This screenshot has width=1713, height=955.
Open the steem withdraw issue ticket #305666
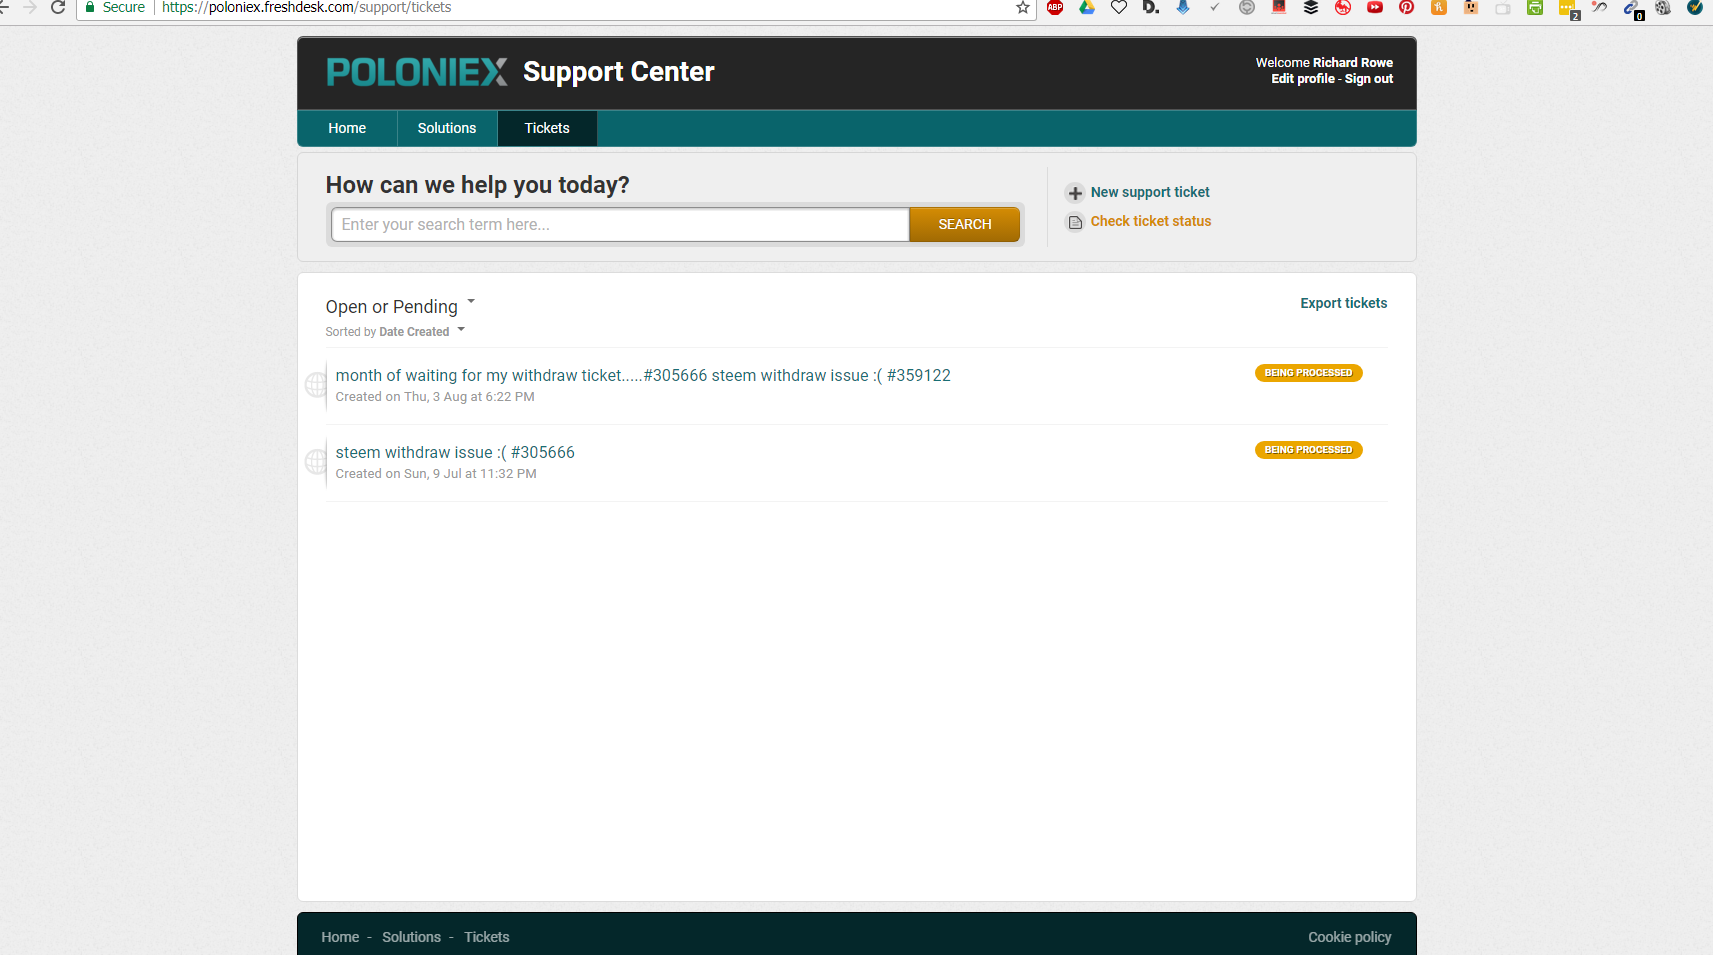point(455,452)
